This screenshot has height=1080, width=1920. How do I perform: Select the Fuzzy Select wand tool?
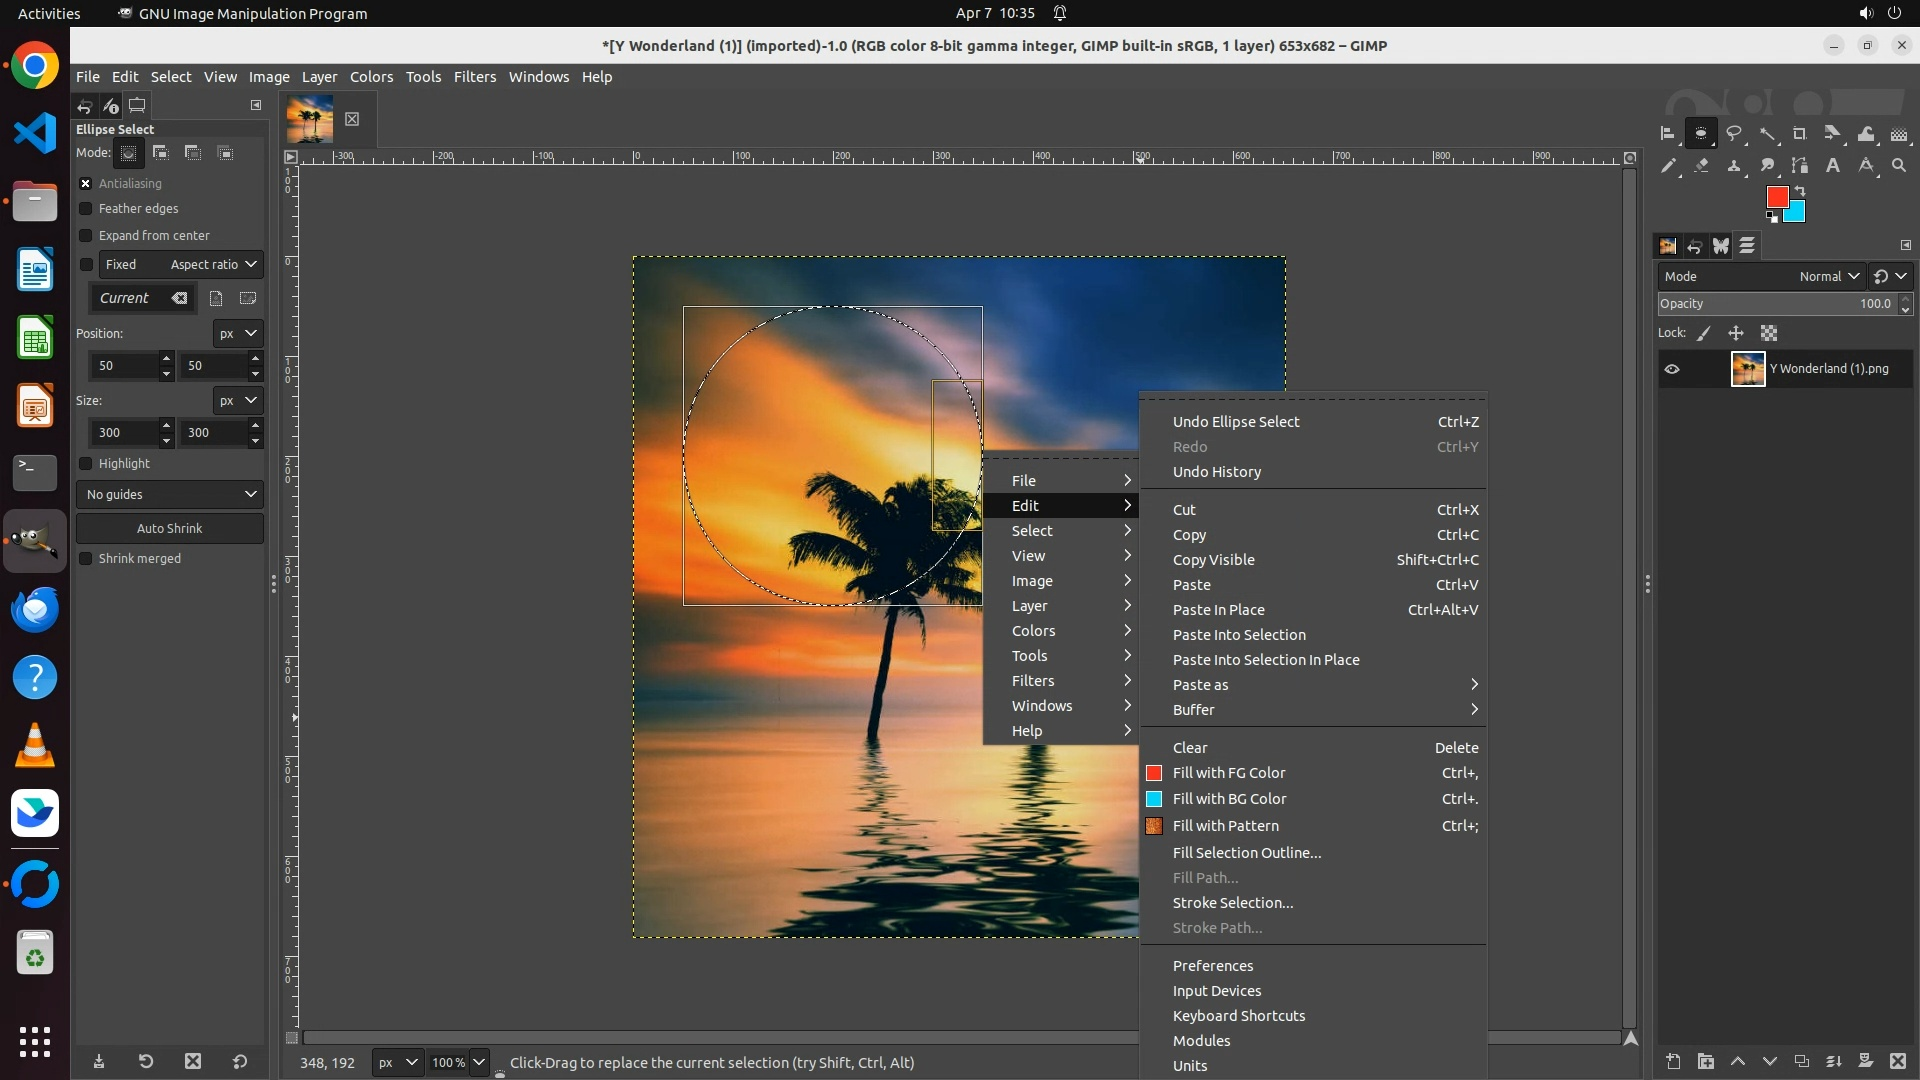1767,133
